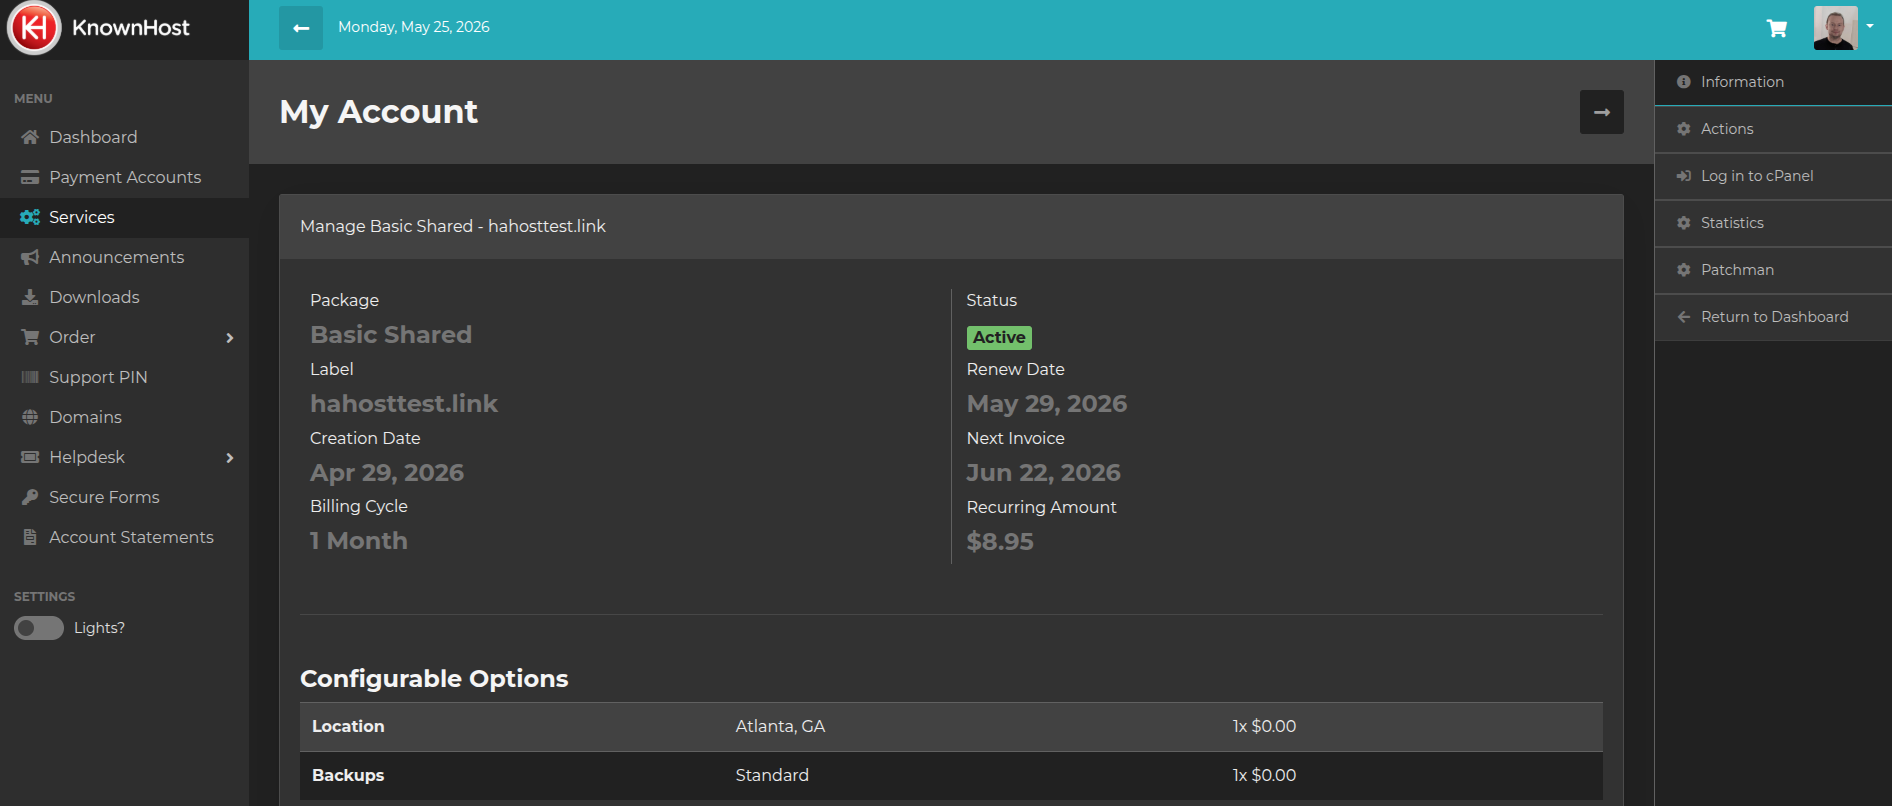The height and width of the screenshot is (806, 1892).
Task: Click the Support PIN barcode icon
Action: [x=30, y=377]
